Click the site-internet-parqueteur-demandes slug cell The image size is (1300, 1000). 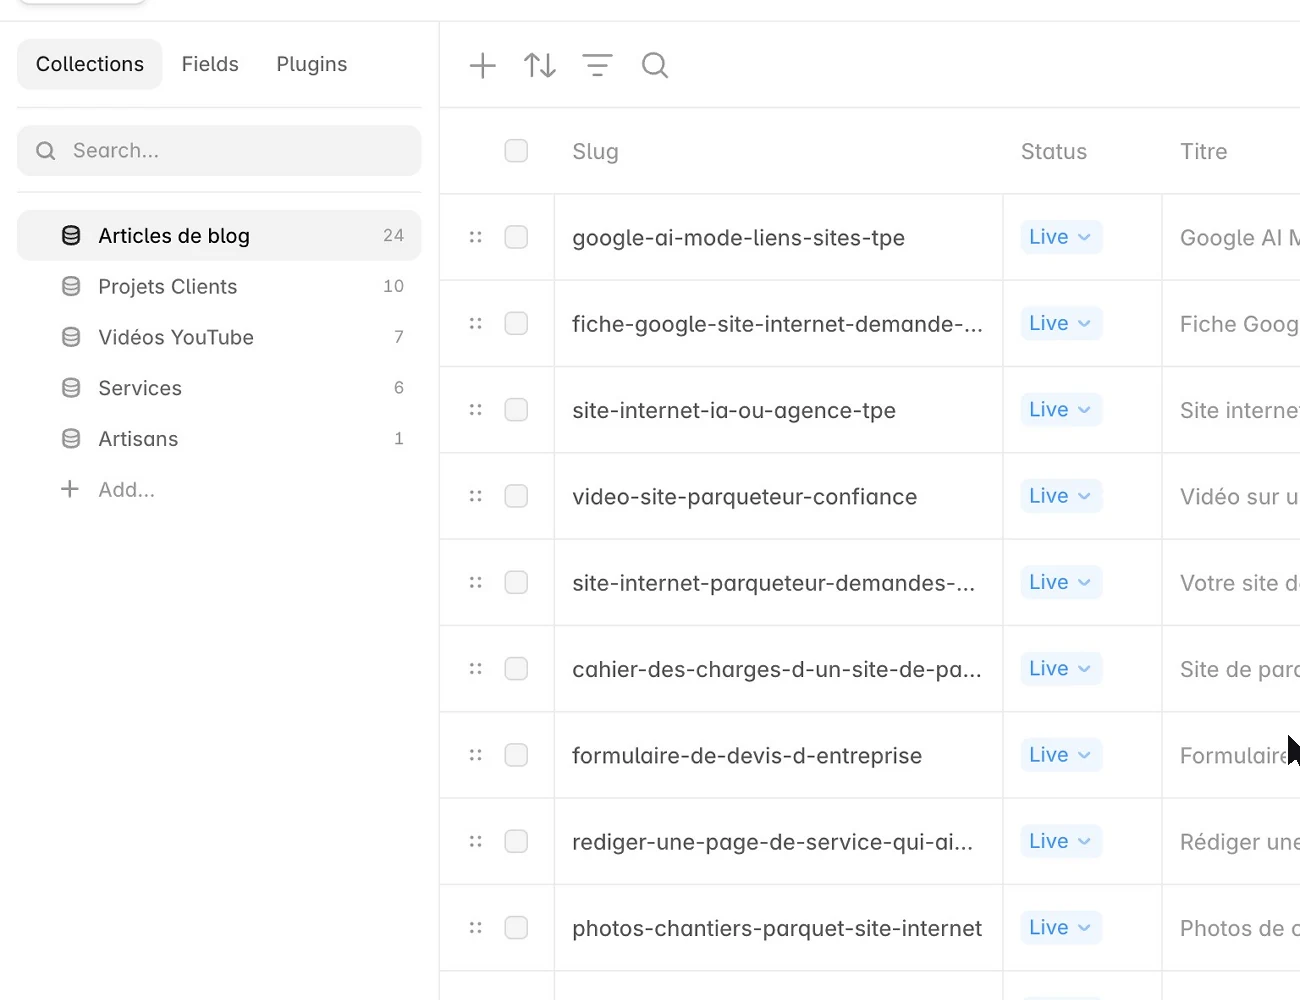pos(778,583)
